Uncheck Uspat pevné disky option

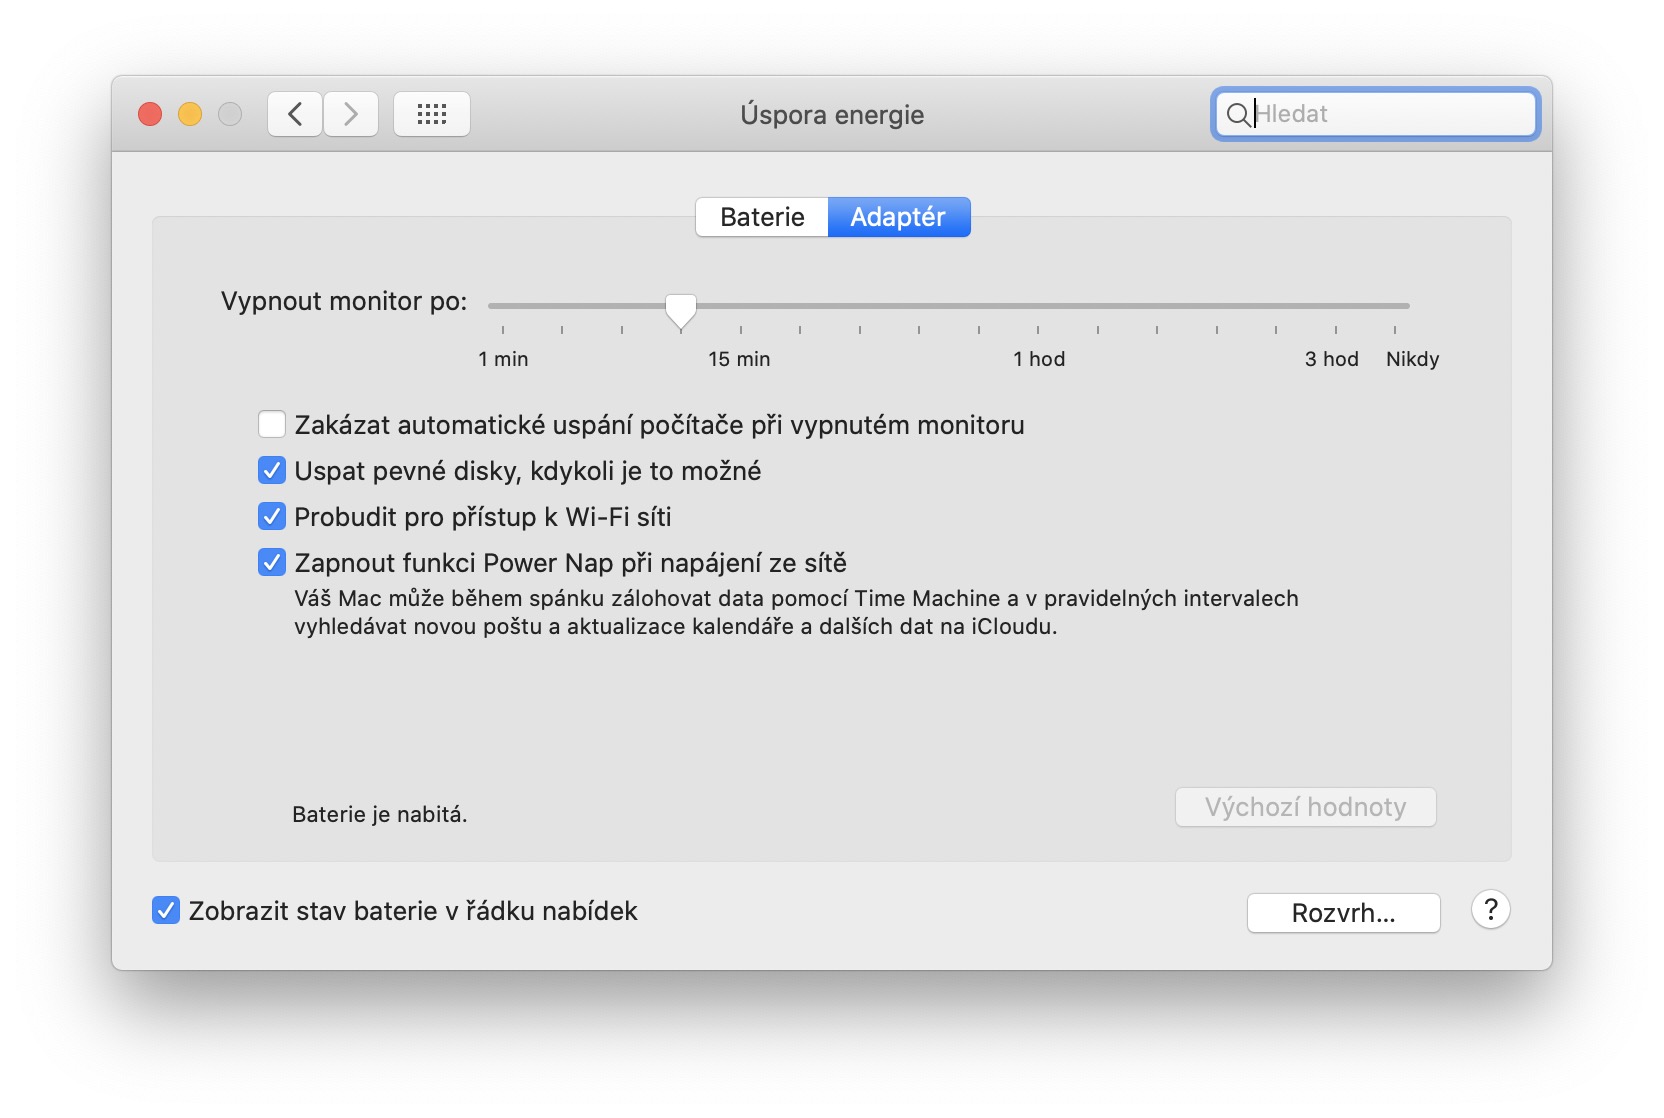[272, 471]
